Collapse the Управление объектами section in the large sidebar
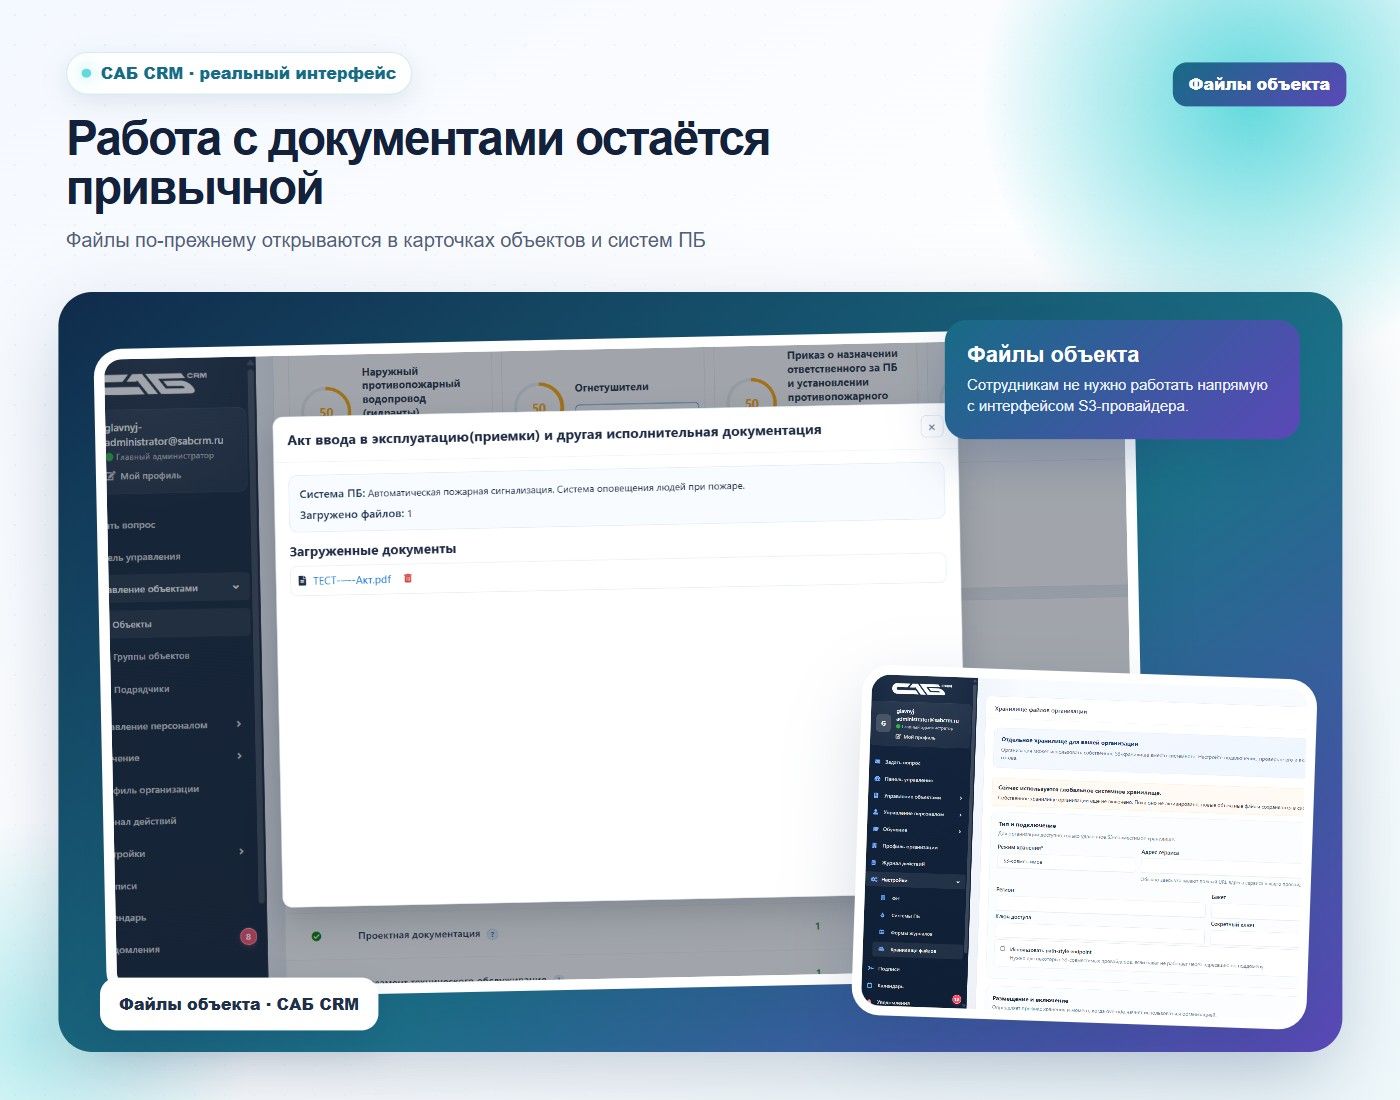The width and height of the screenshot is (1400, 1100). tap(236, 587)
